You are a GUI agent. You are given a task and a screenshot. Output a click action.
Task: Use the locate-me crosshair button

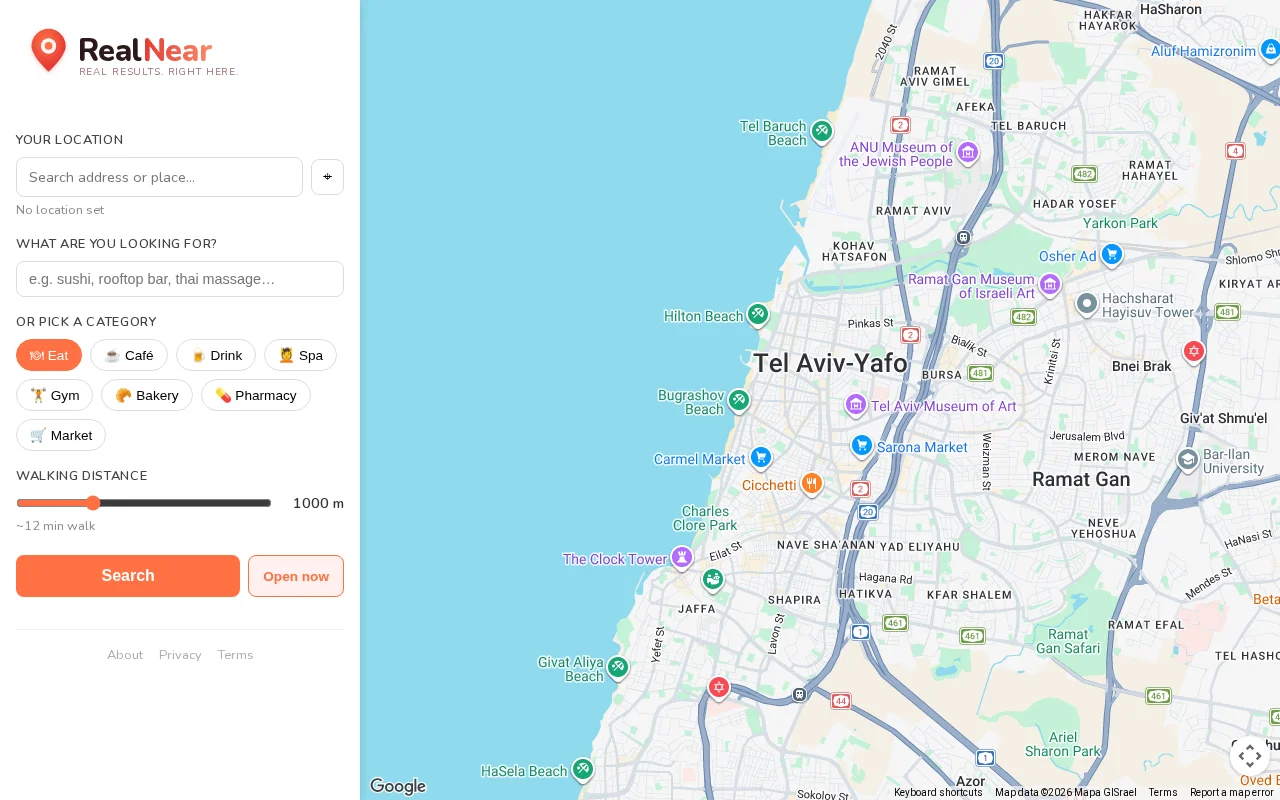327,177
